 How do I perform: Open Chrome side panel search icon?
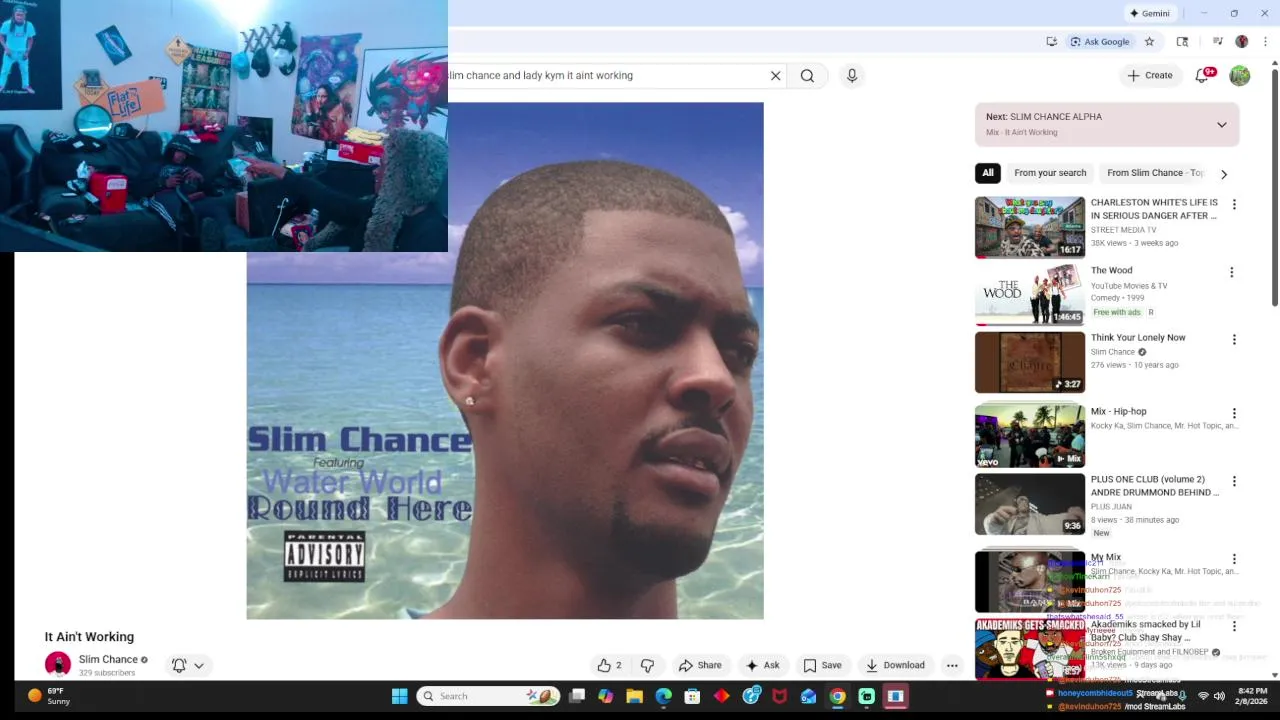click(x=1182, y=41)
